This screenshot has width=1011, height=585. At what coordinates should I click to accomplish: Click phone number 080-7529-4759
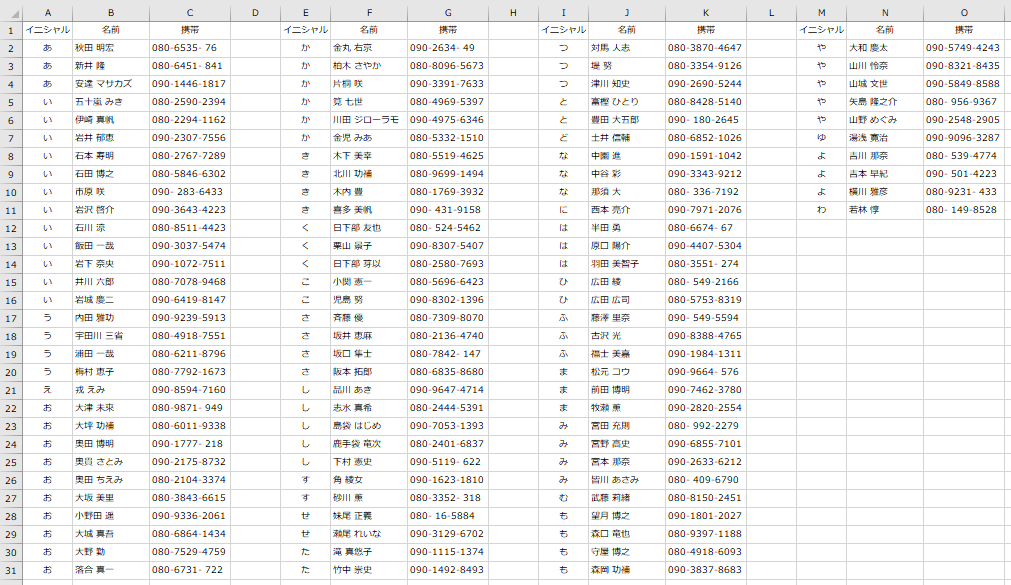[190, 552]
